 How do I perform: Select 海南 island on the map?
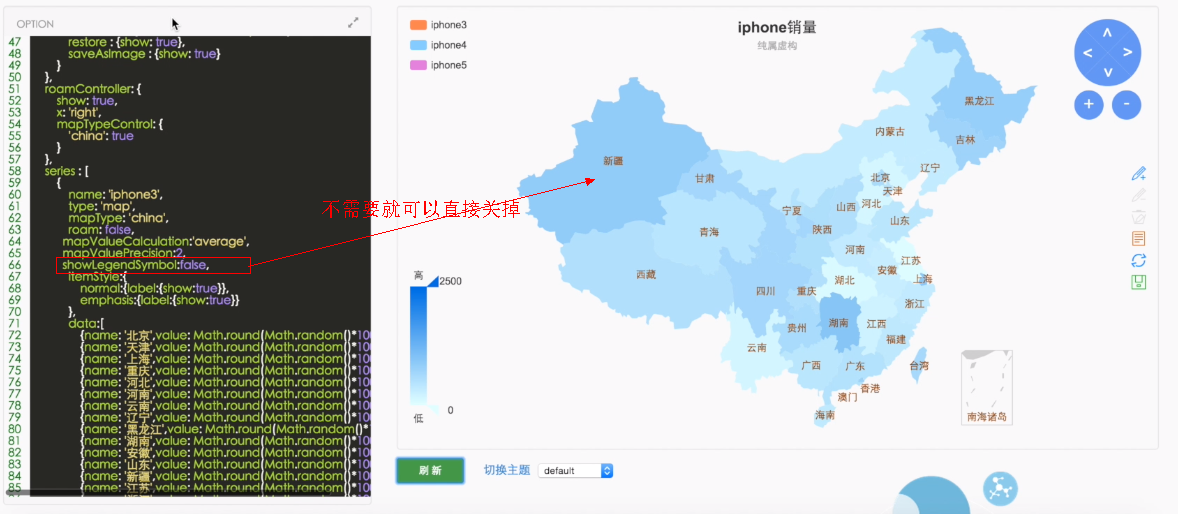825,415
